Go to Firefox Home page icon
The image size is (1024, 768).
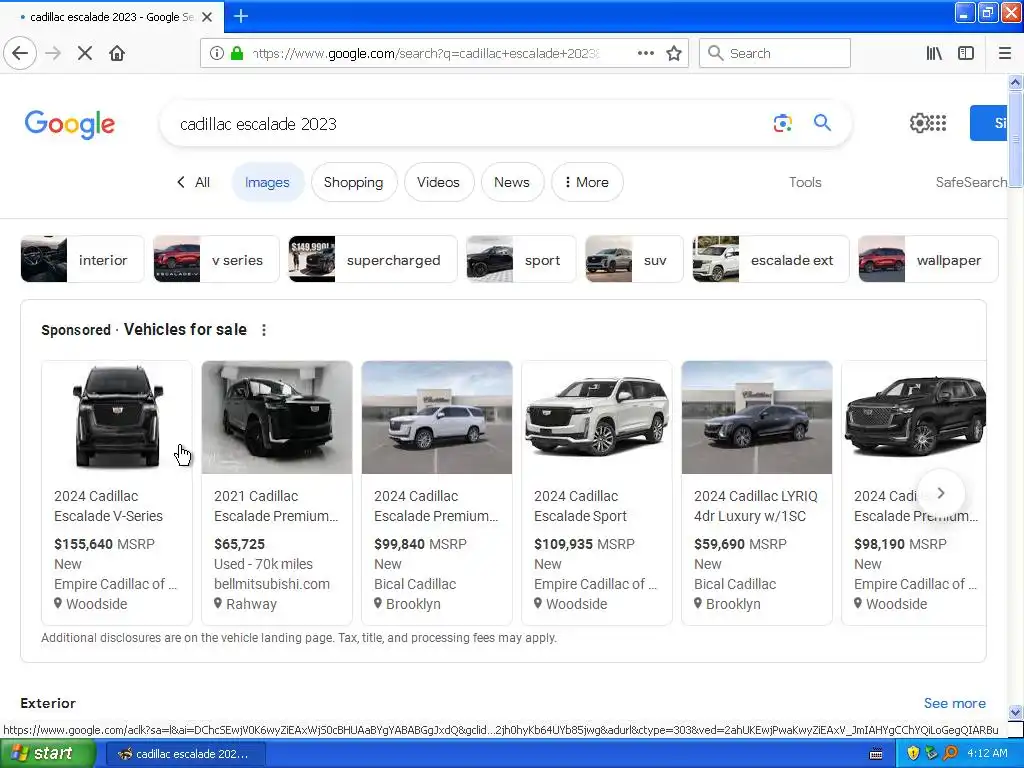pos(117,53)
